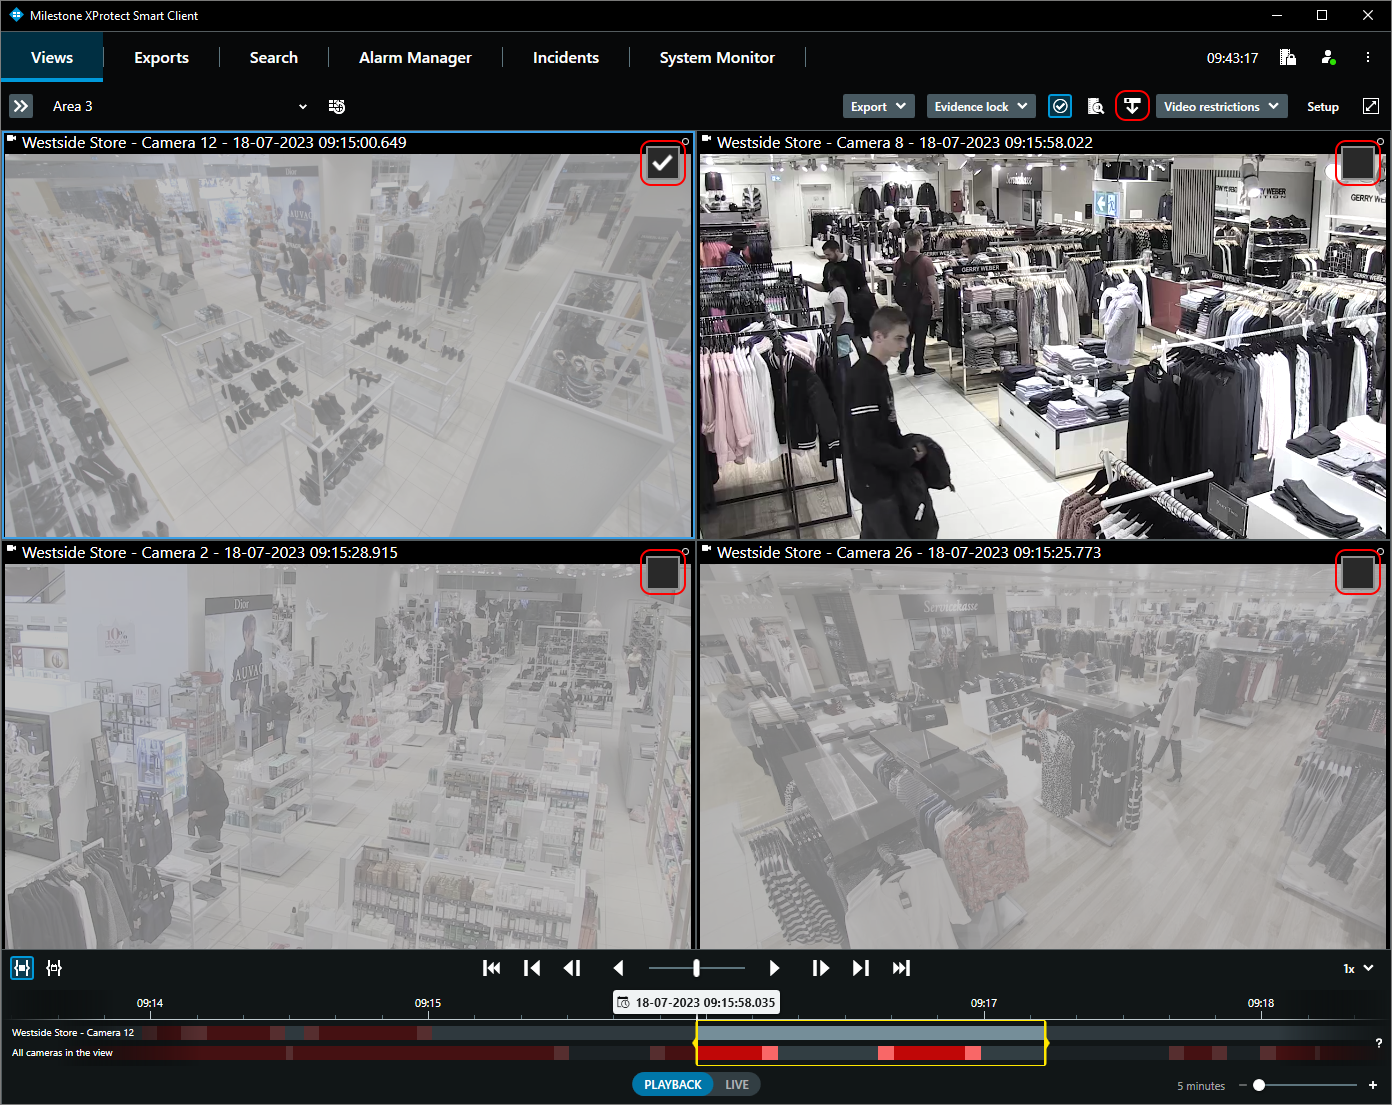This screenshot has height=1105, width=1392.
Task: Click the export-with-lock icon near the clock
Action: 1288,58
